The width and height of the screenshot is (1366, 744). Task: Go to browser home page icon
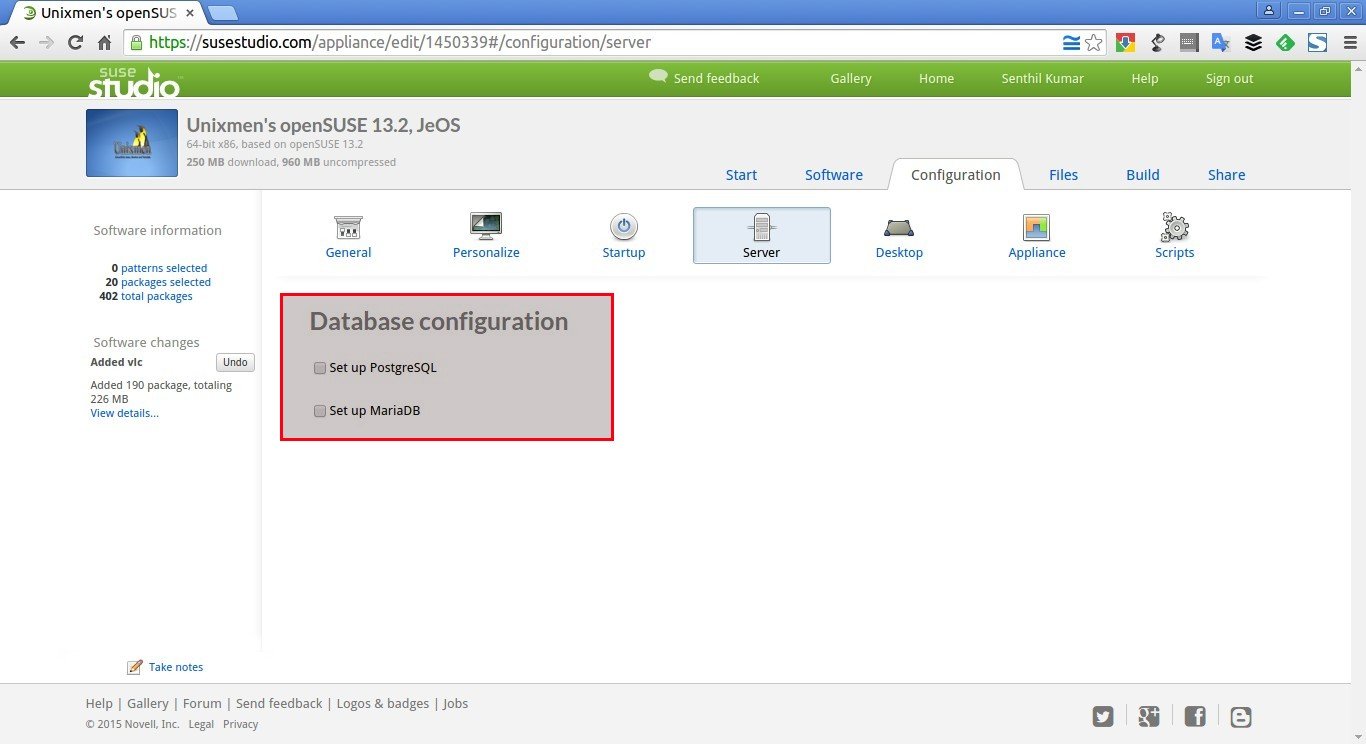(104, 42)
